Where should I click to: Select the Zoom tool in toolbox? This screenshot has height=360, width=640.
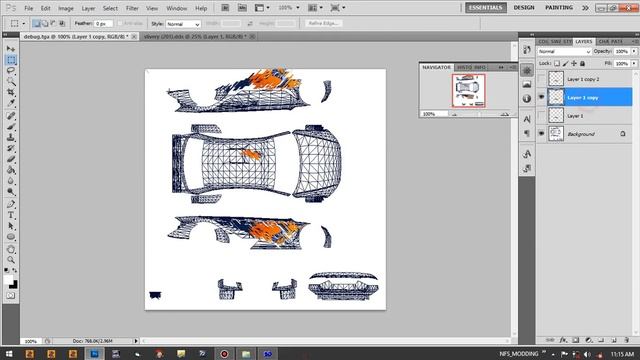11,260
